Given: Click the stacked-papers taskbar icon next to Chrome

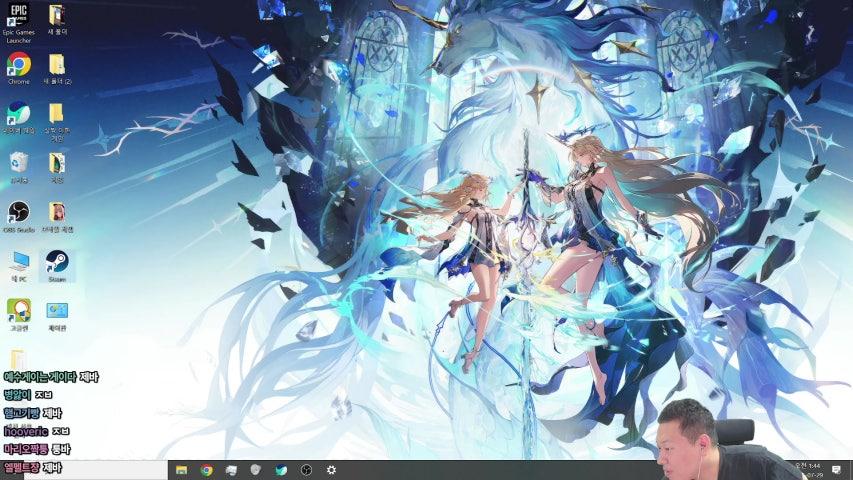Looking at the screenshot, I should click(231, 470).
